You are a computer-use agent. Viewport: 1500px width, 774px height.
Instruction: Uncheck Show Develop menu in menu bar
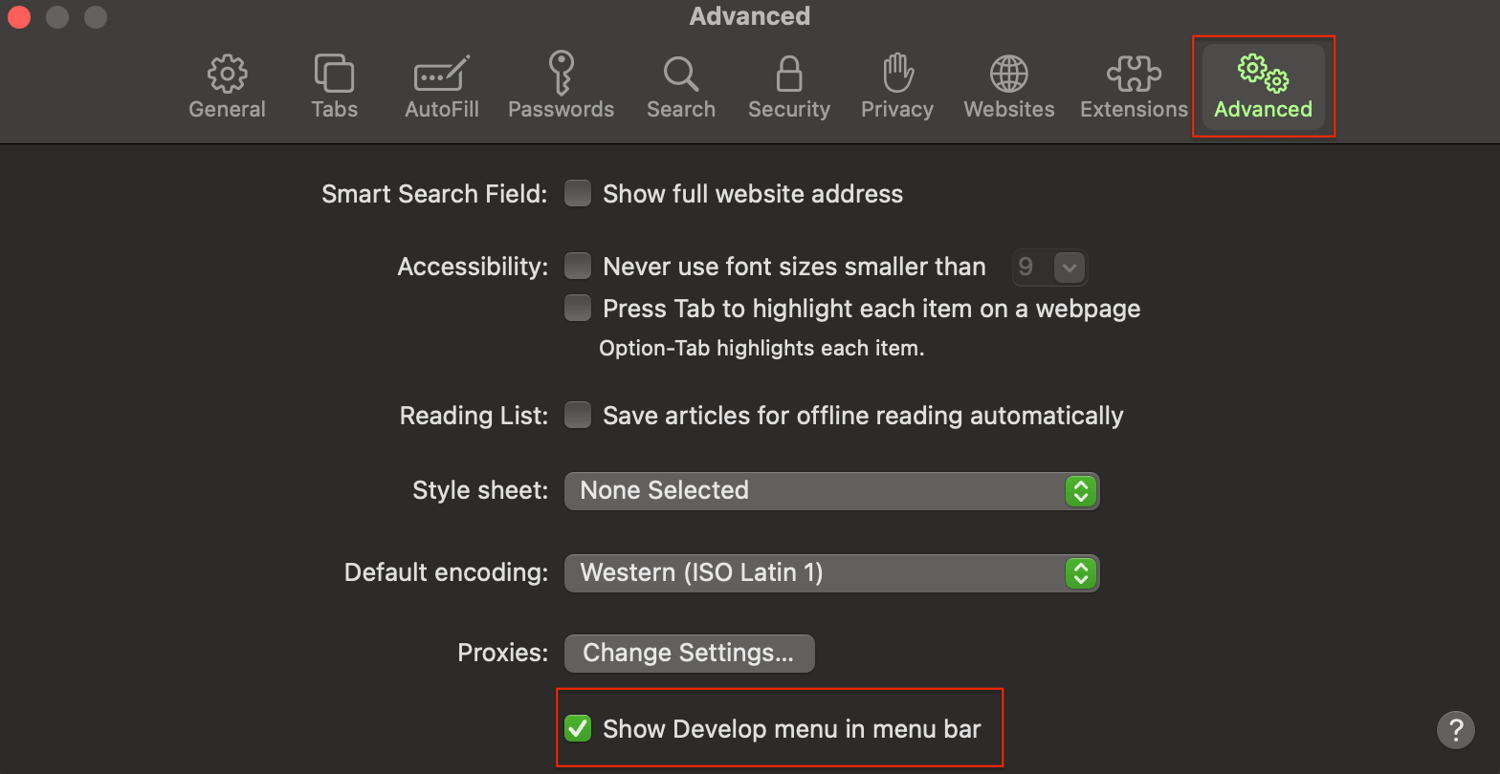point(578,729)
